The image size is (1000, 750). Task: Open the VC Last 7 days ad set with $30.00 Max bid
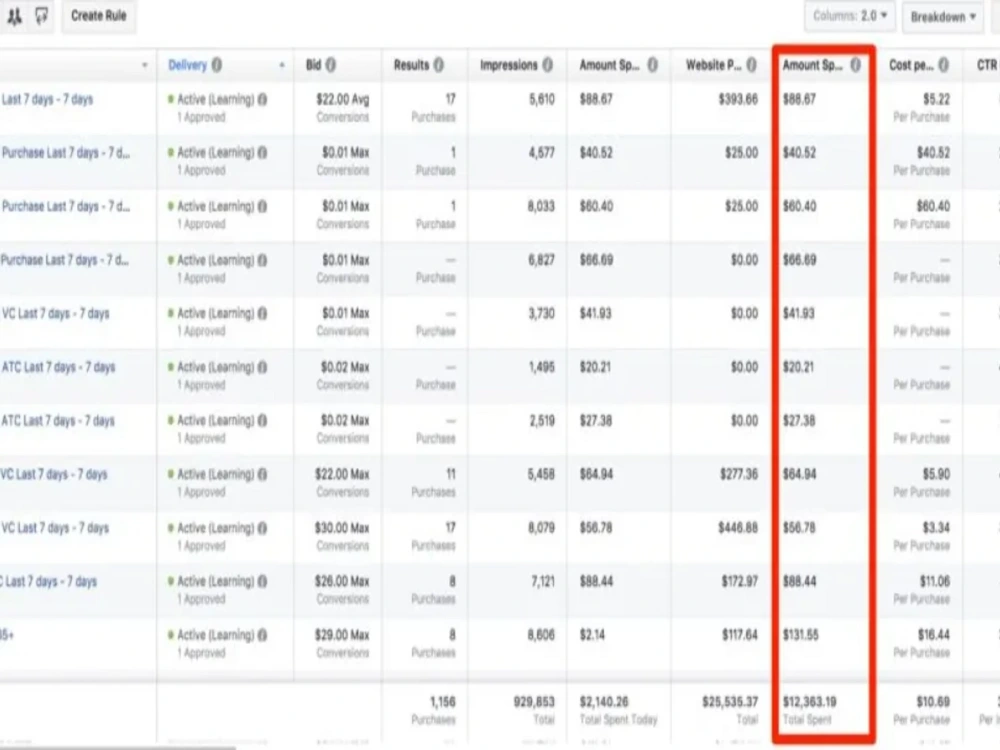coord(55,528)
